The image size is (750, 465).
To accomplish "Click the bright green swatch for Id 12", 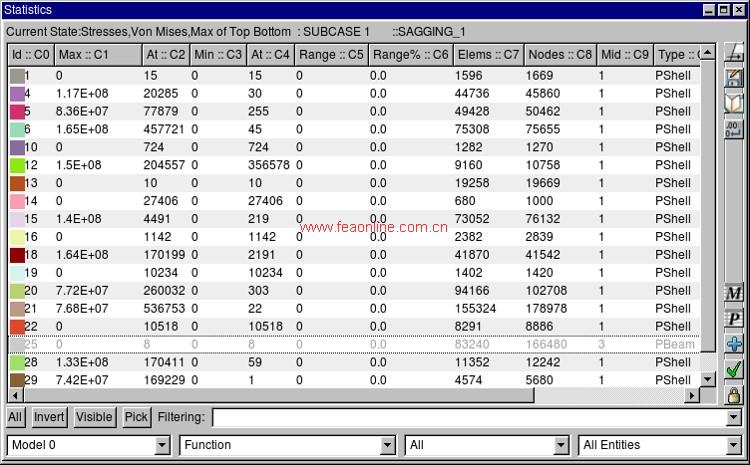I will pos(17,165).
